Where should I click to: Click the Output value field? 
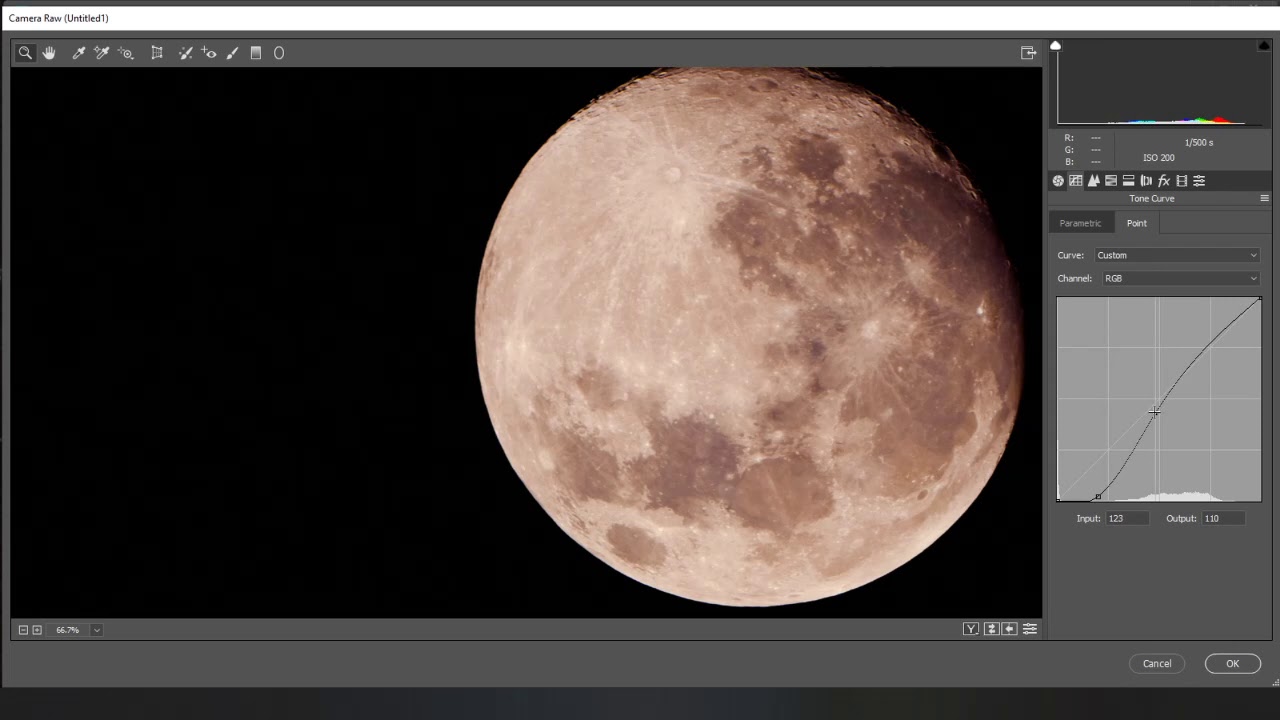(x=1223, y=519)
